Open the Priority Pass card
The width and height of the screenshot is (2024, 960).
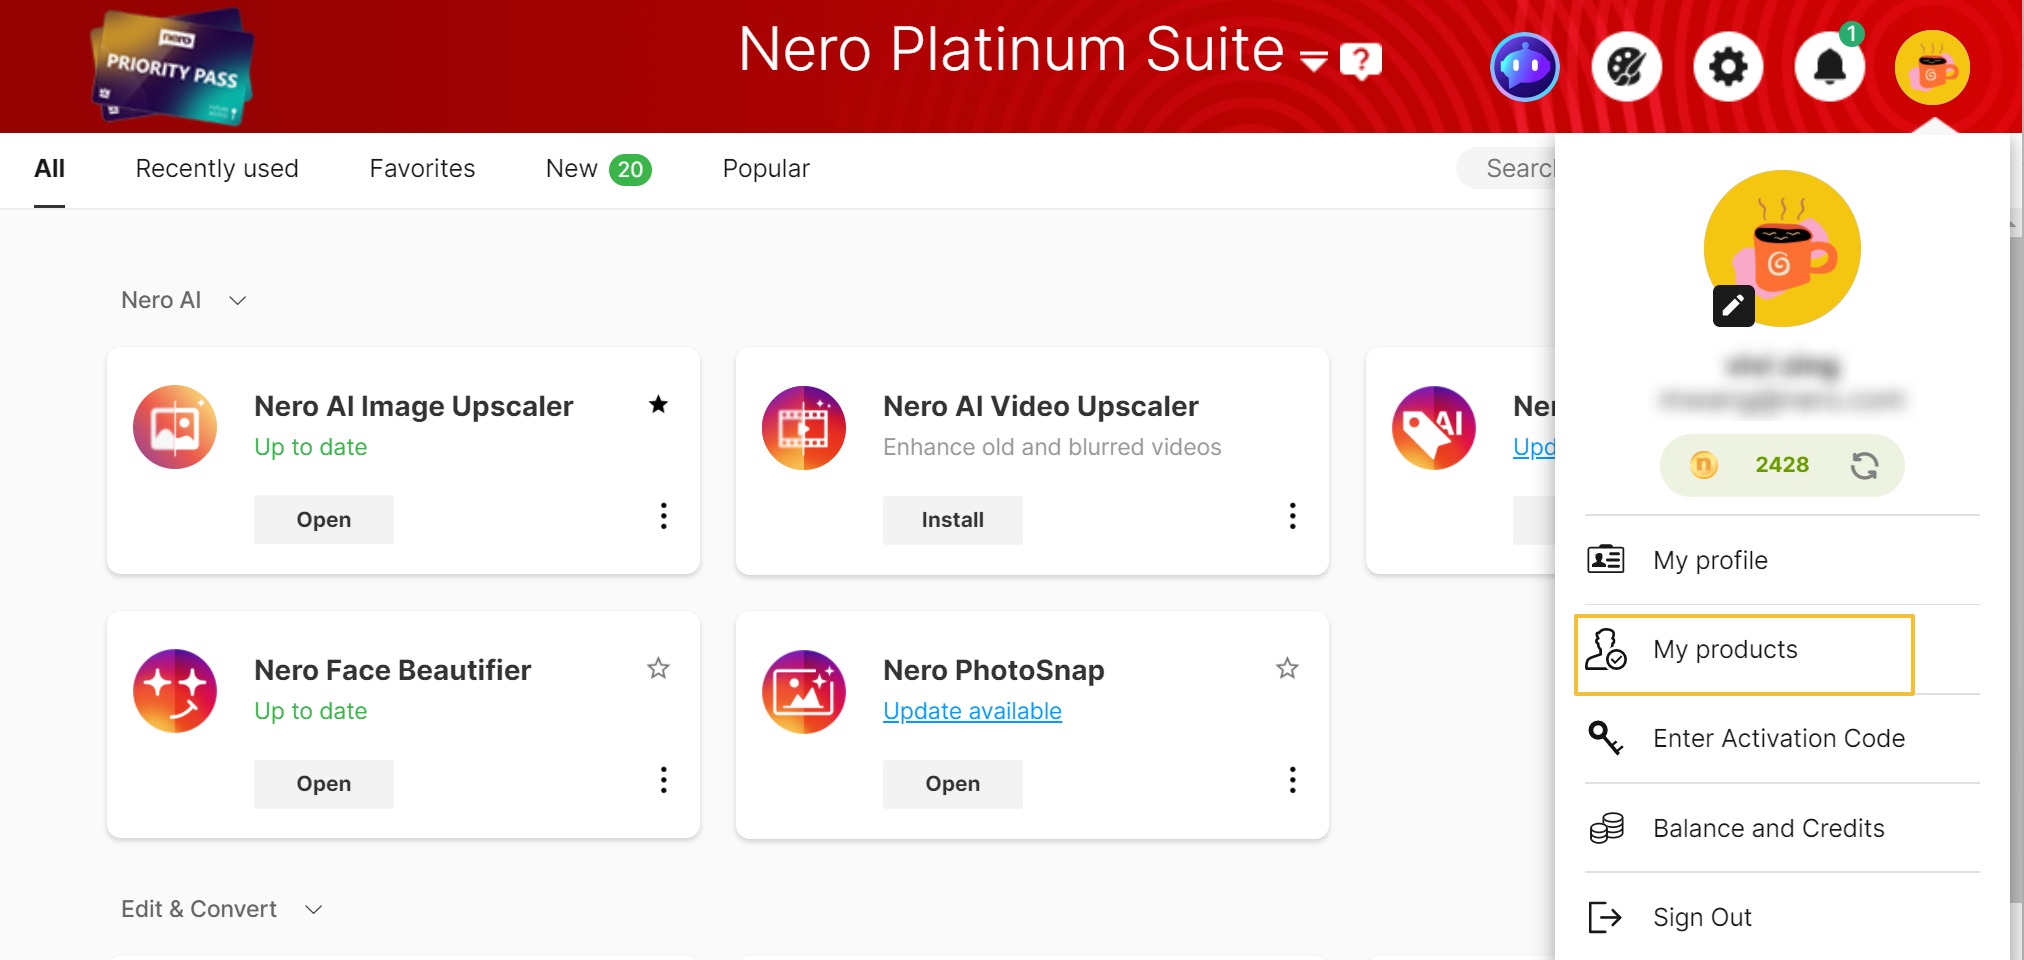tap(172, 66)
